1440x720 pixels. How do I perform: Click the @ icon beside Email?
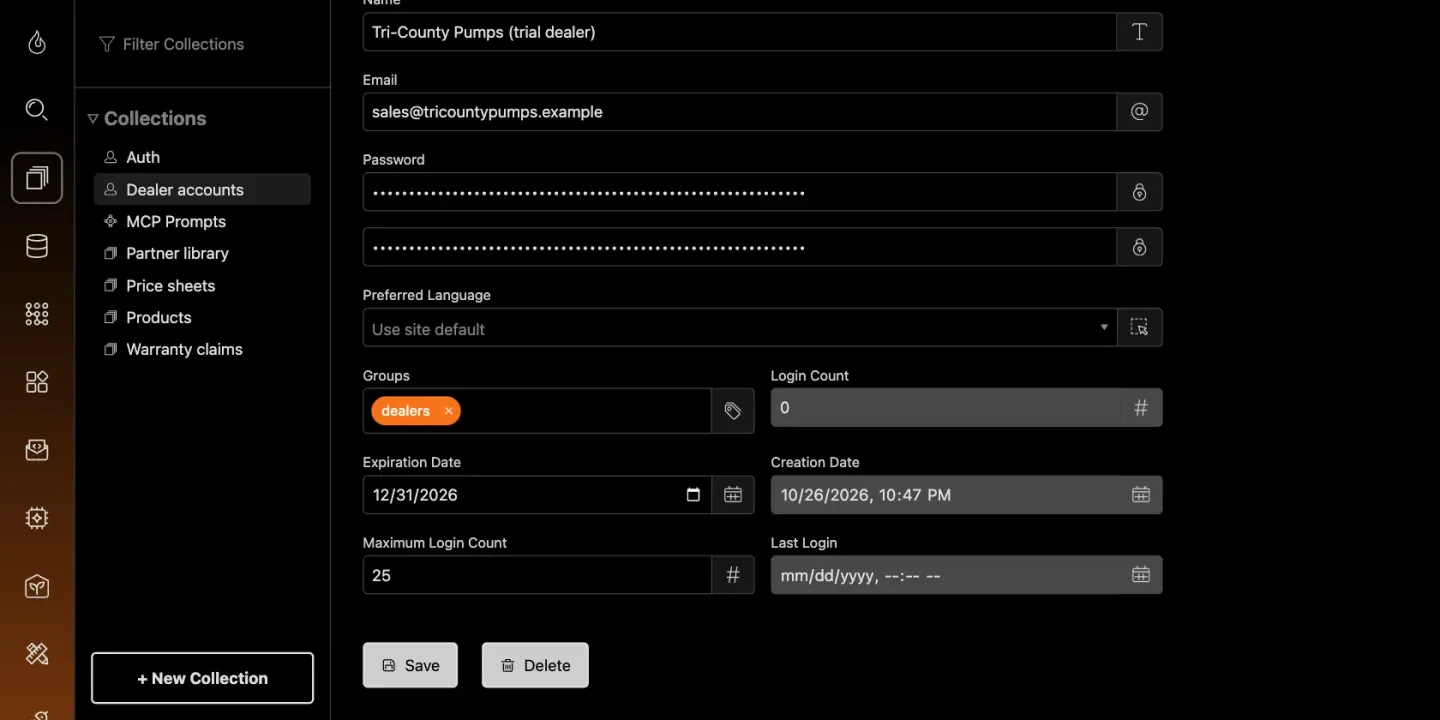(1139, 112)
